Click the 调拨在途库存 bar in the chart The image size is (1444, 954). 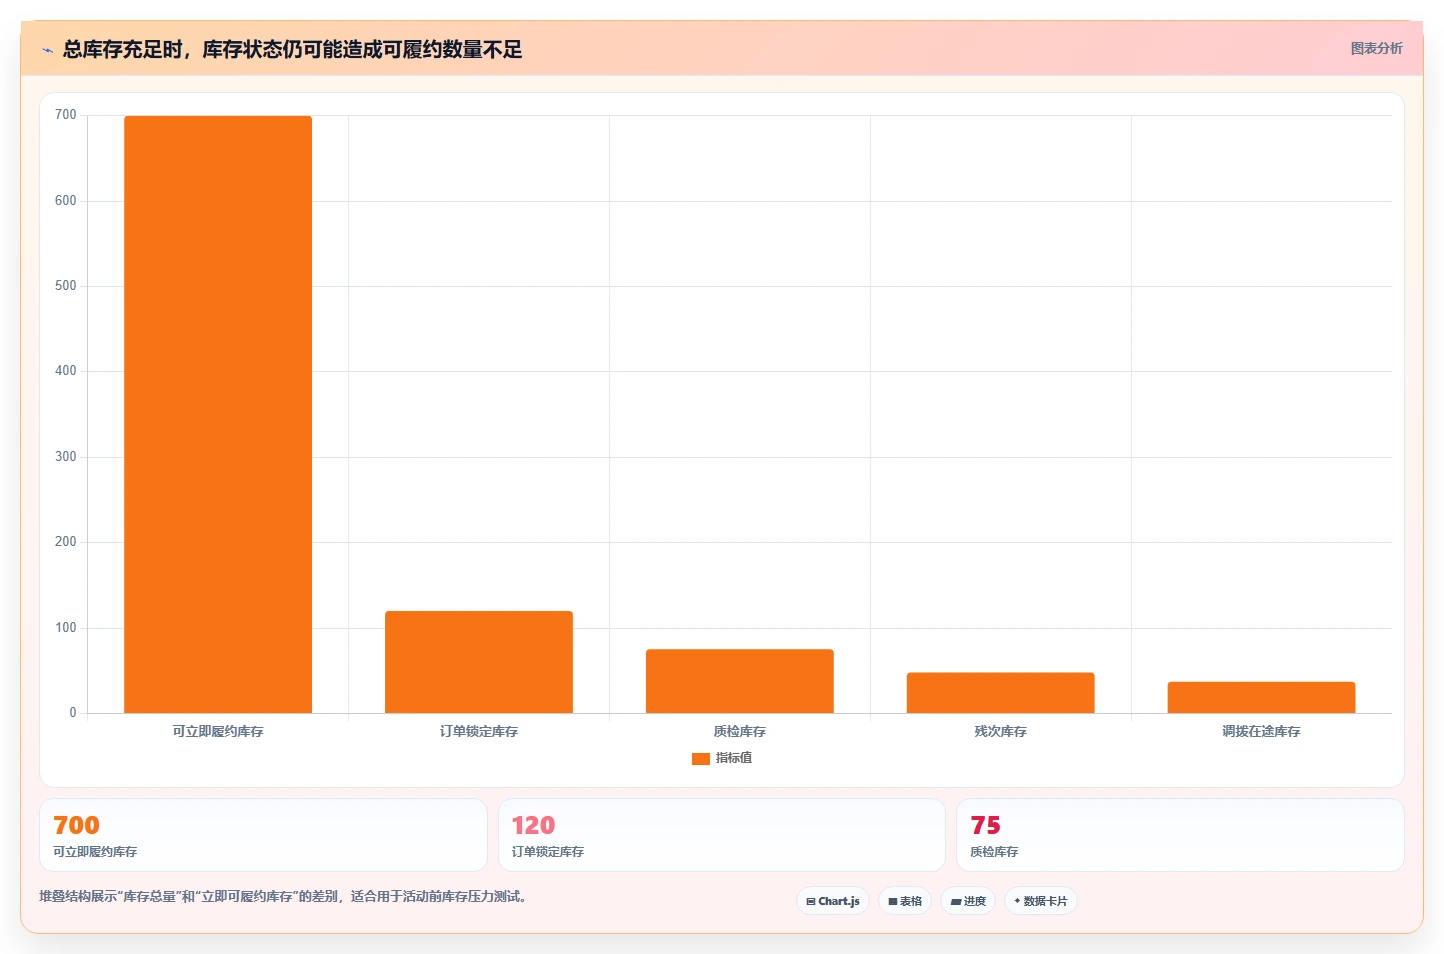click(x=1262, y=697)
